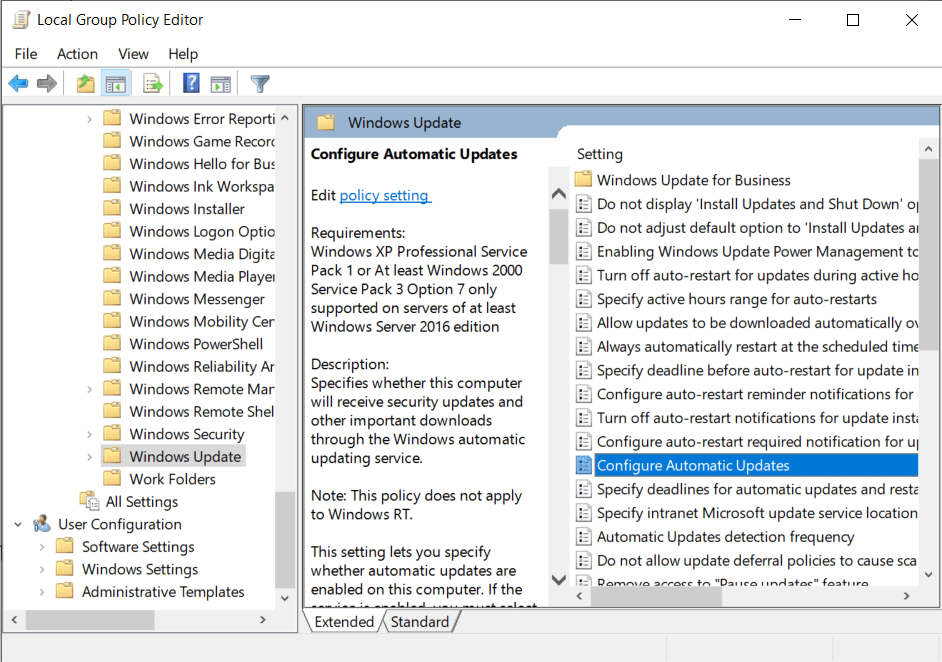Select Windows Update in the tree
This screenshot has width=942, height=662.
pyautogui.click(x=185, y=457)
